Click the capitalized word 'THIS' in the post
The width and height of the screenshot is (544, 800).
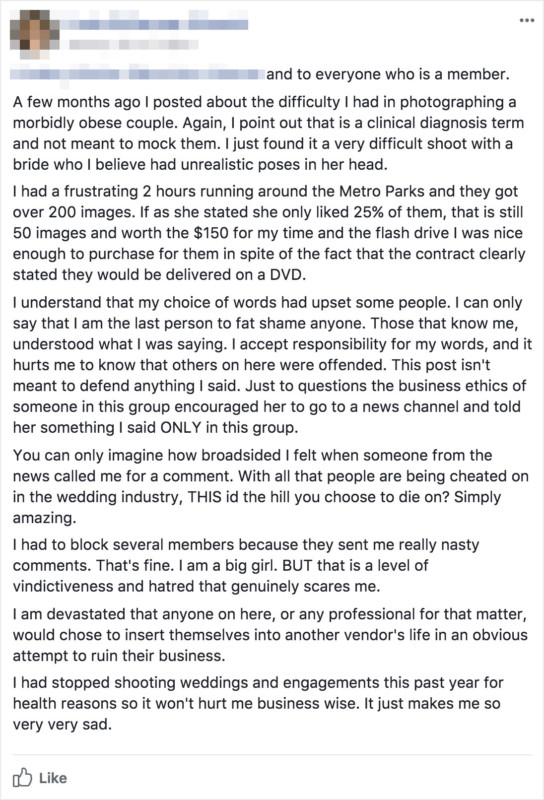[205, 497]
